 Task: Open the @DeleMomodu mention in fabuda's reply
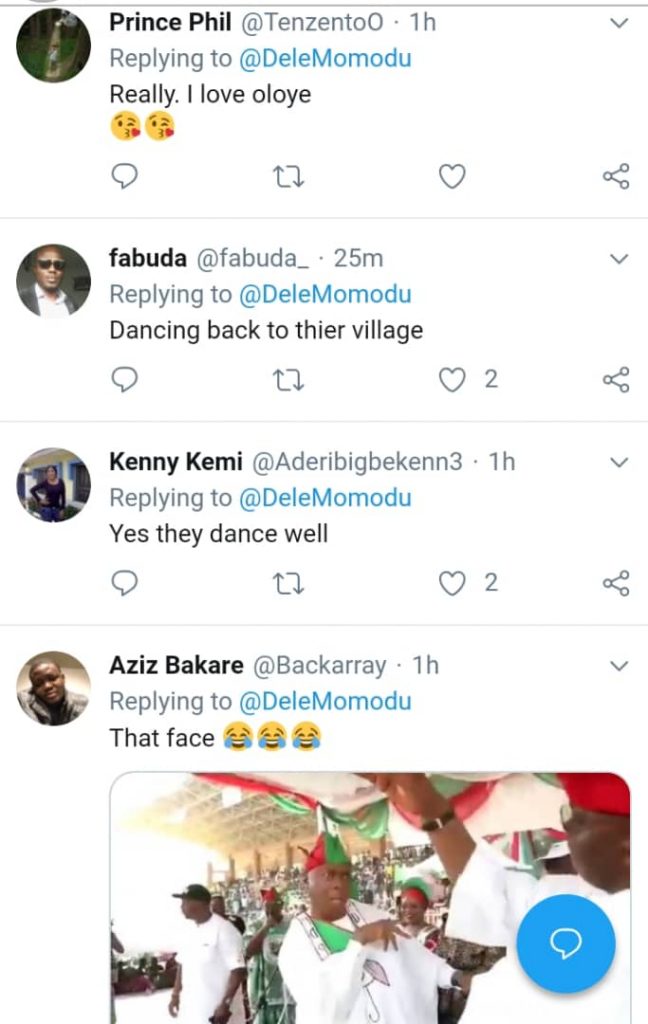pyautogui.click(x=326, y=295)
